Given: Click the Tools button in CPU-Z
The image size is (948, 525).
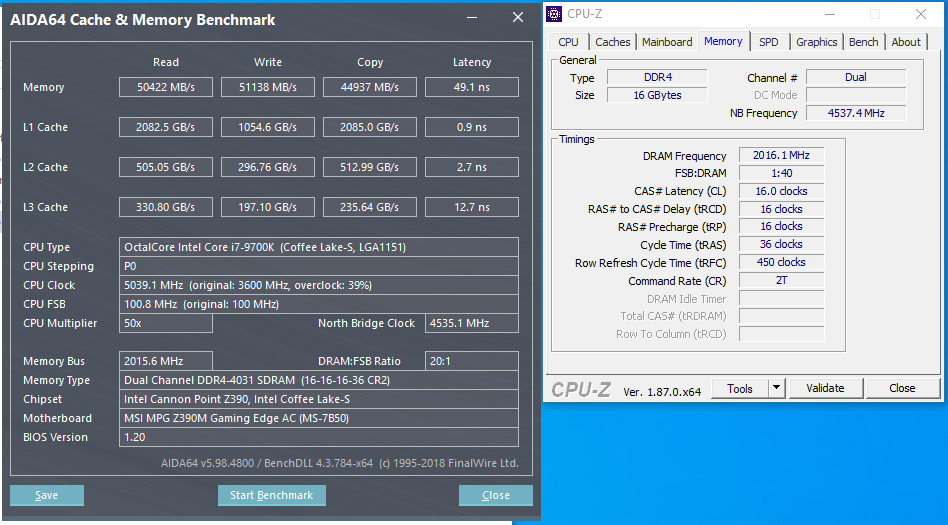Looking at the screenshot, I should tap(739, 388).
